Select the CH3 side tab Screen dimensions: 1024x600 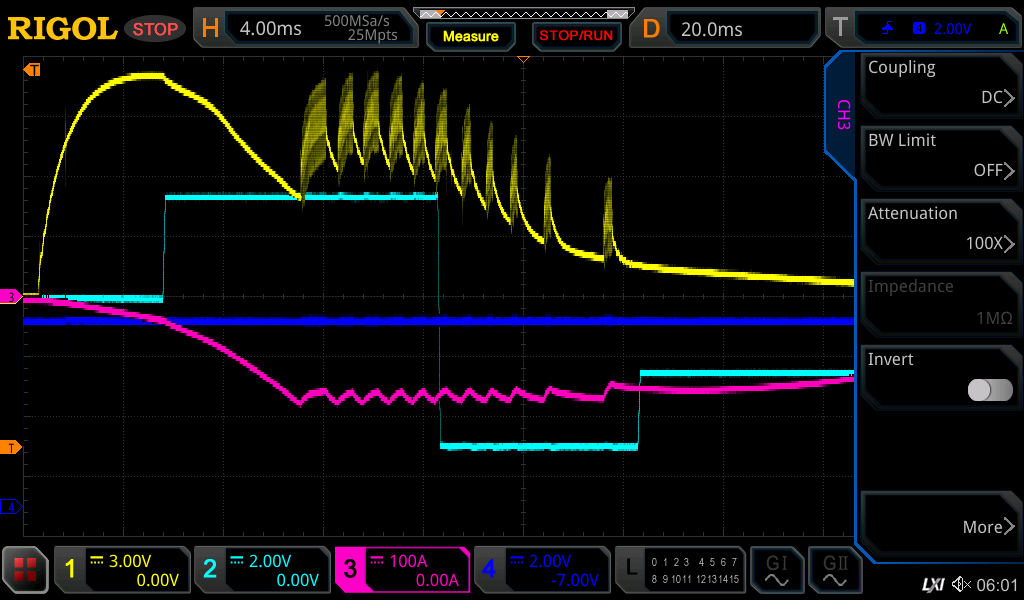click(842, 113)
